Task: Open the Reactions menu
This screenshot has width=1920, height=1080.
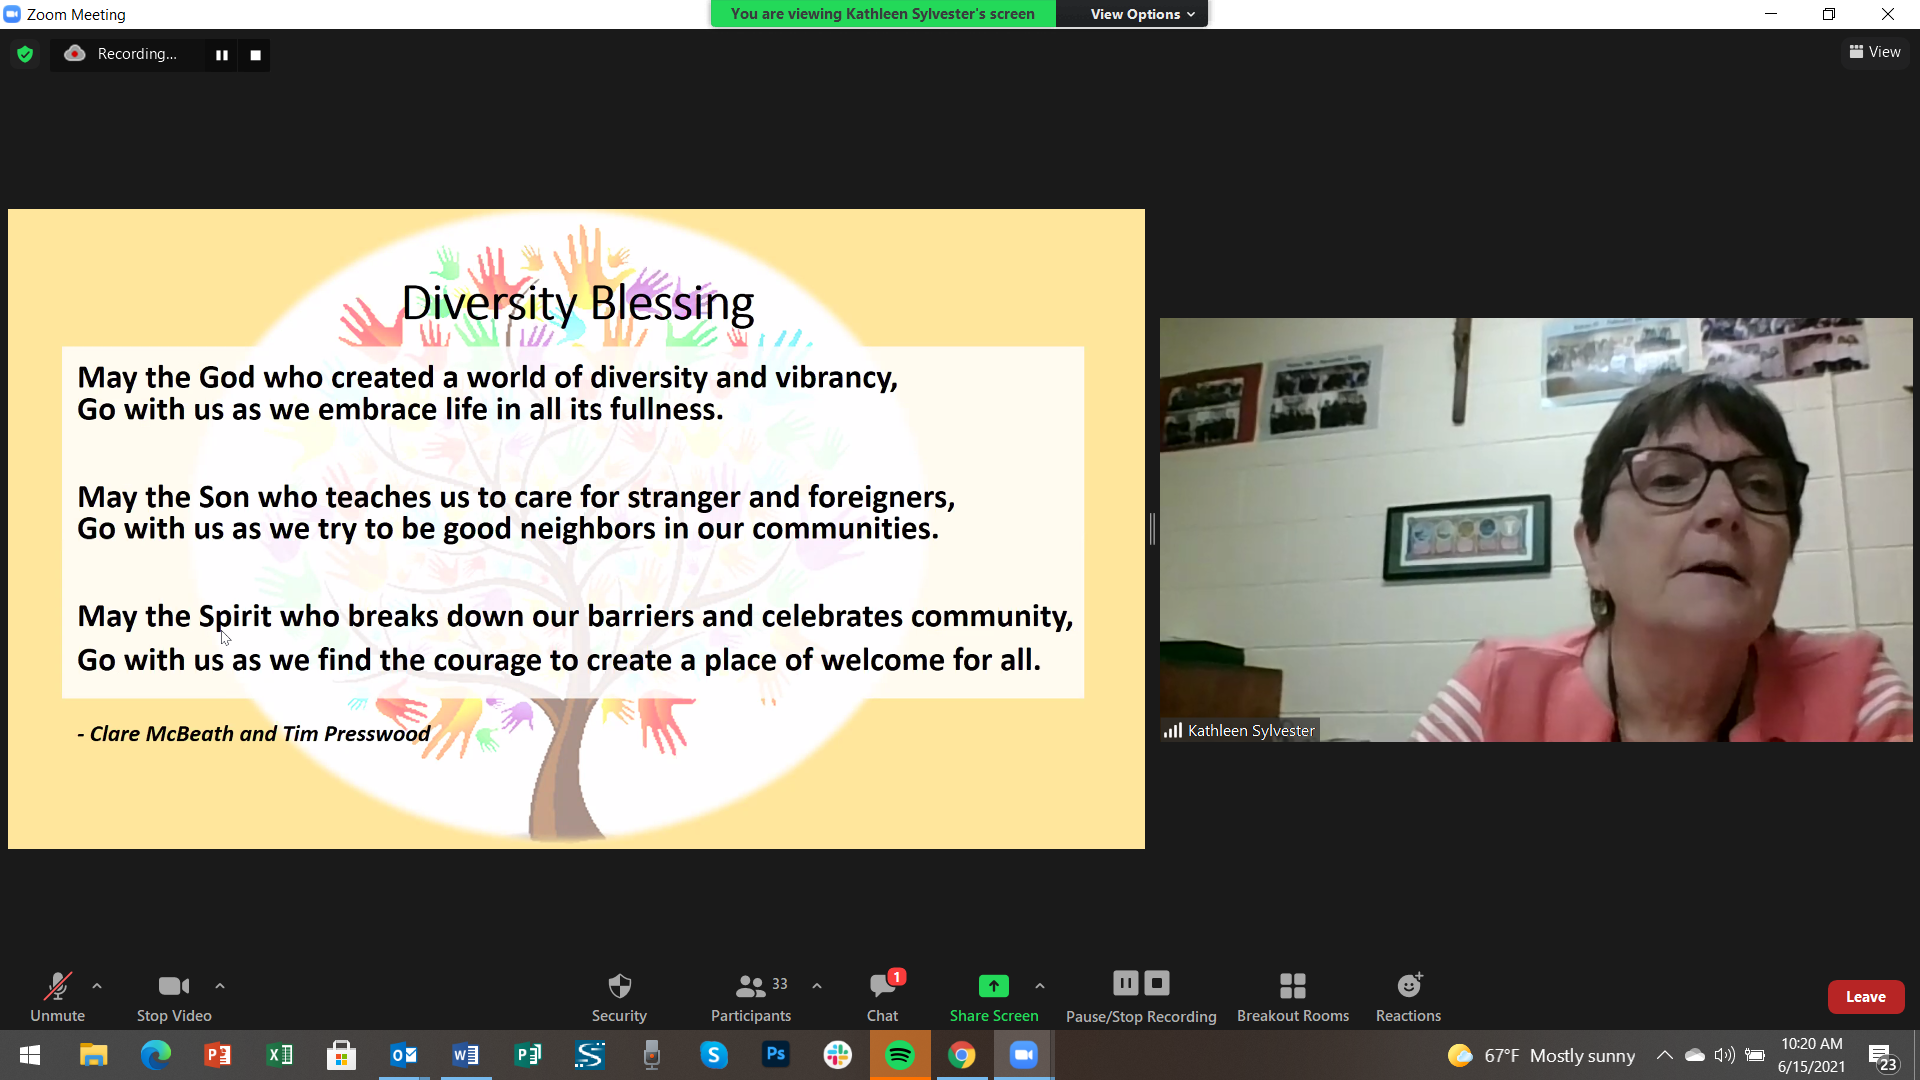Action: (1408, 997)
